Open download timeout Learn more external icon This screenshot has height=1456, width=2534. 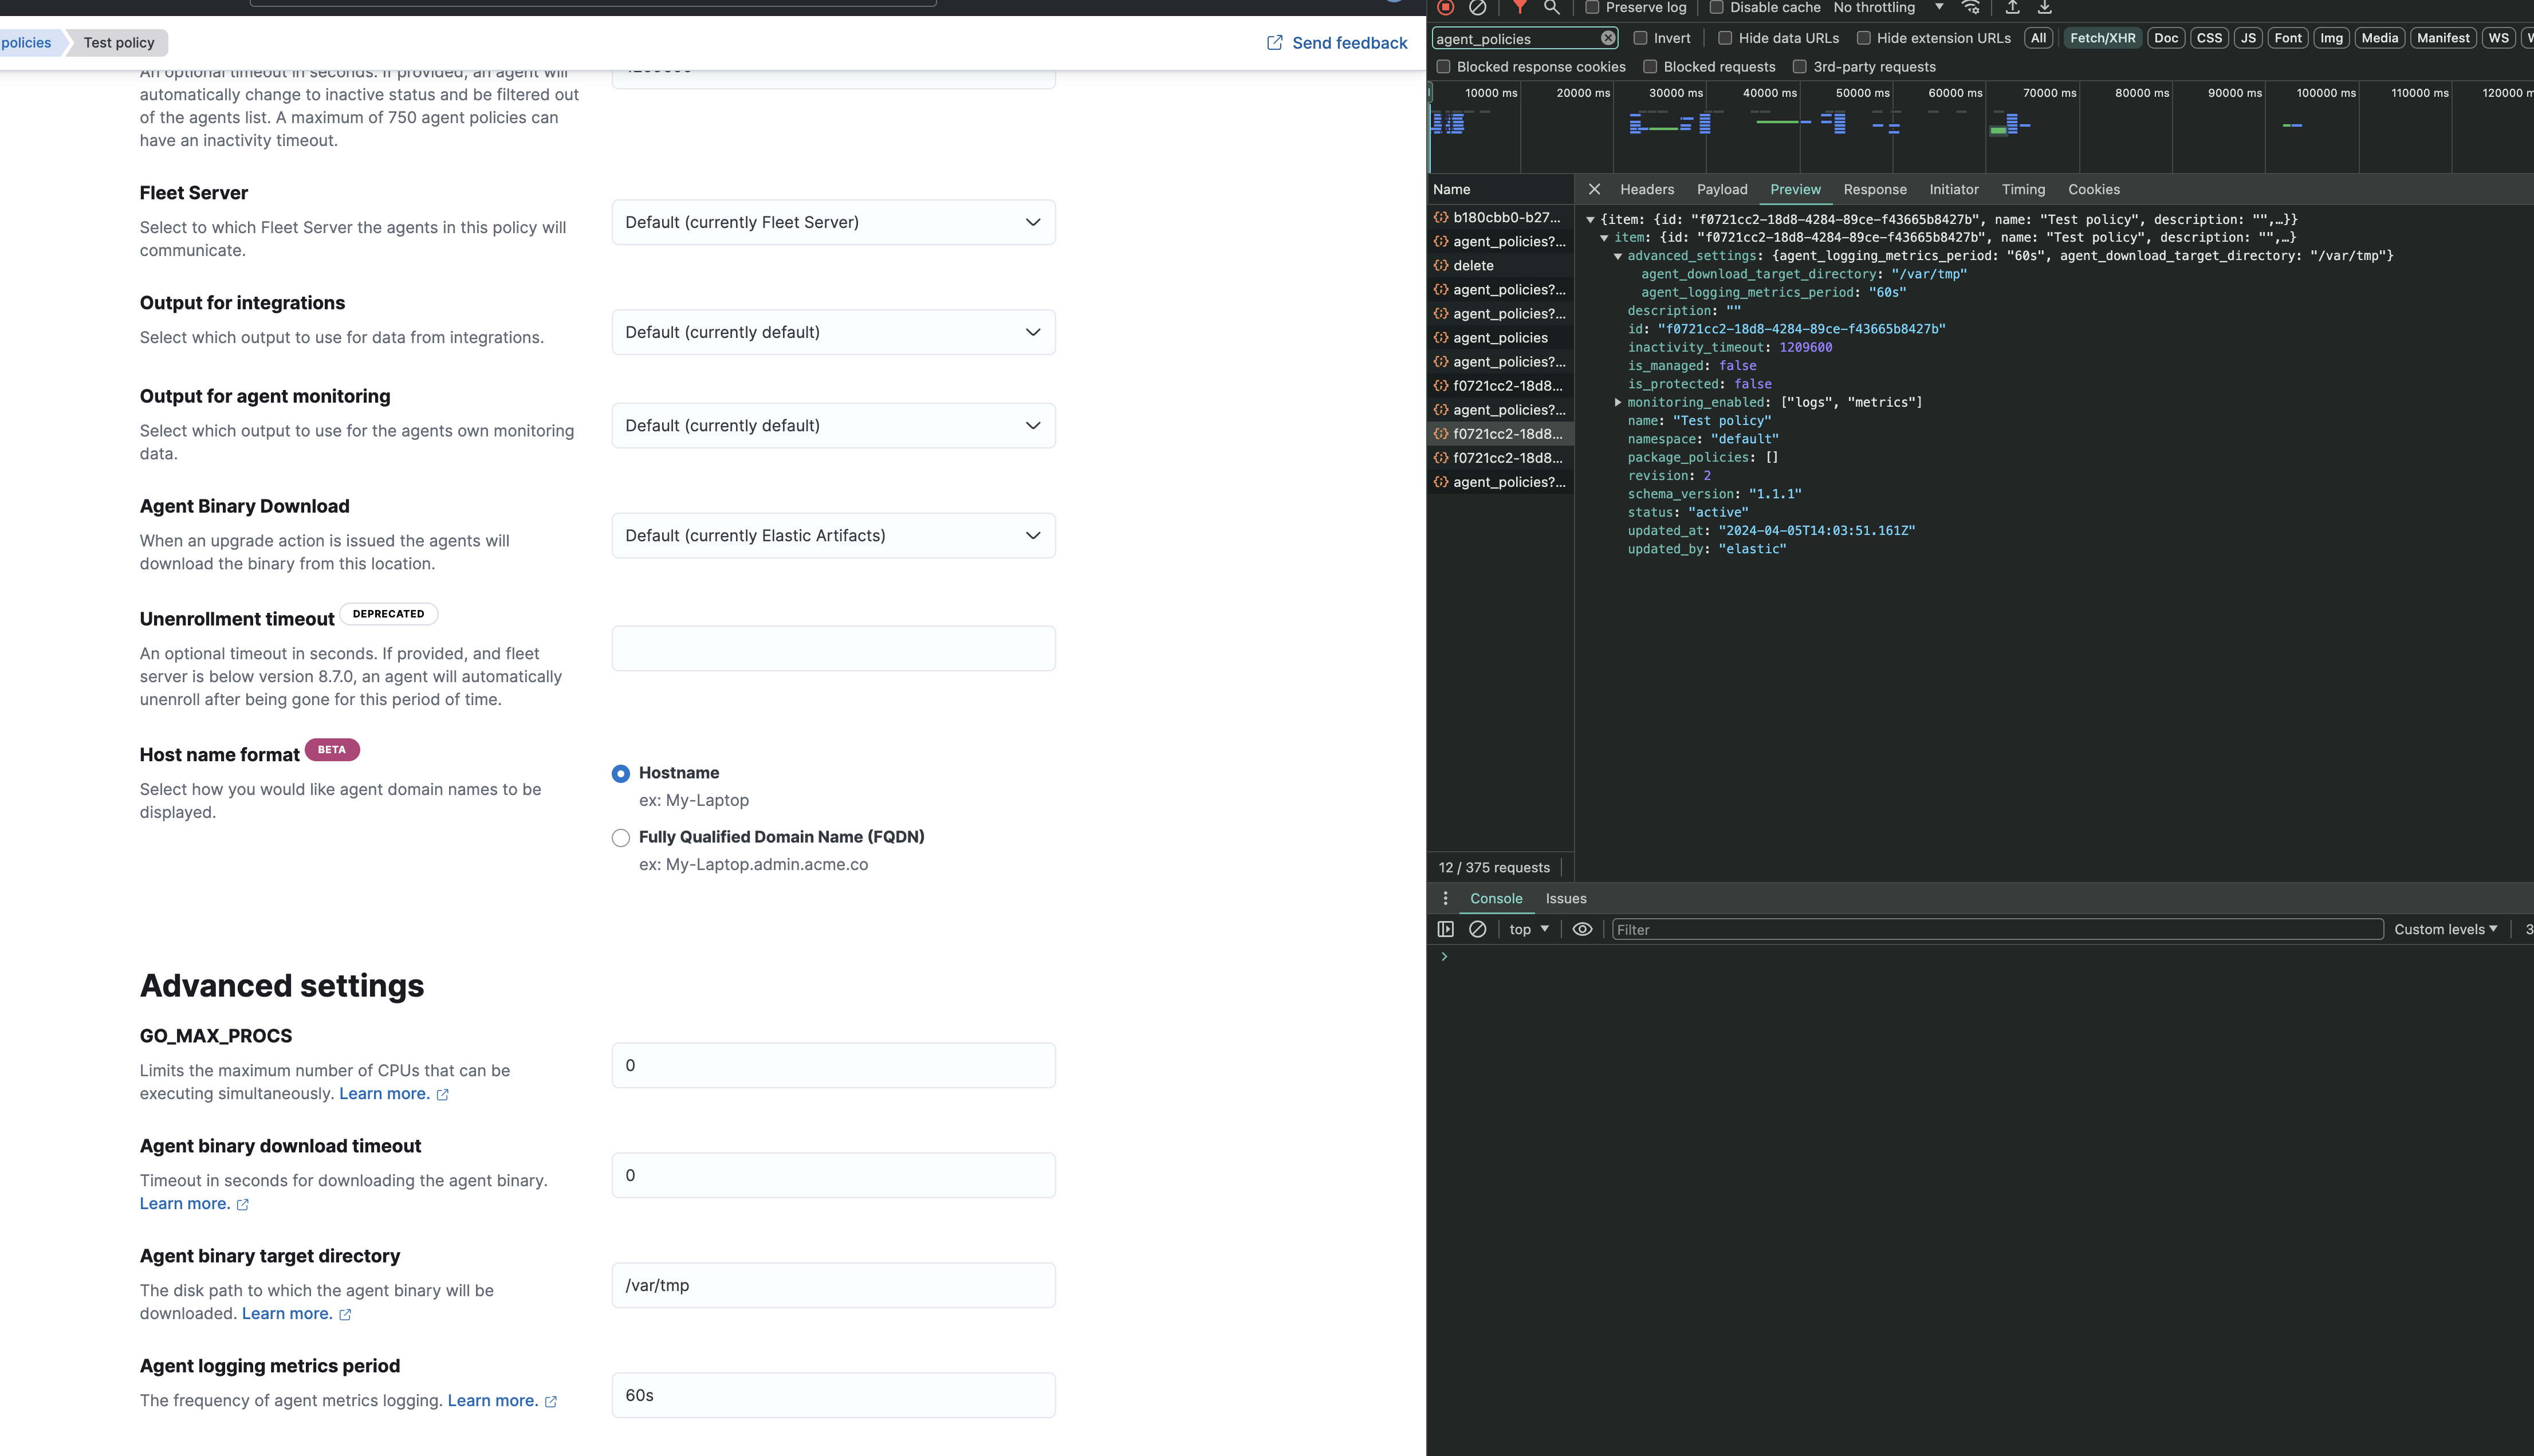(x=243, y=1205)
